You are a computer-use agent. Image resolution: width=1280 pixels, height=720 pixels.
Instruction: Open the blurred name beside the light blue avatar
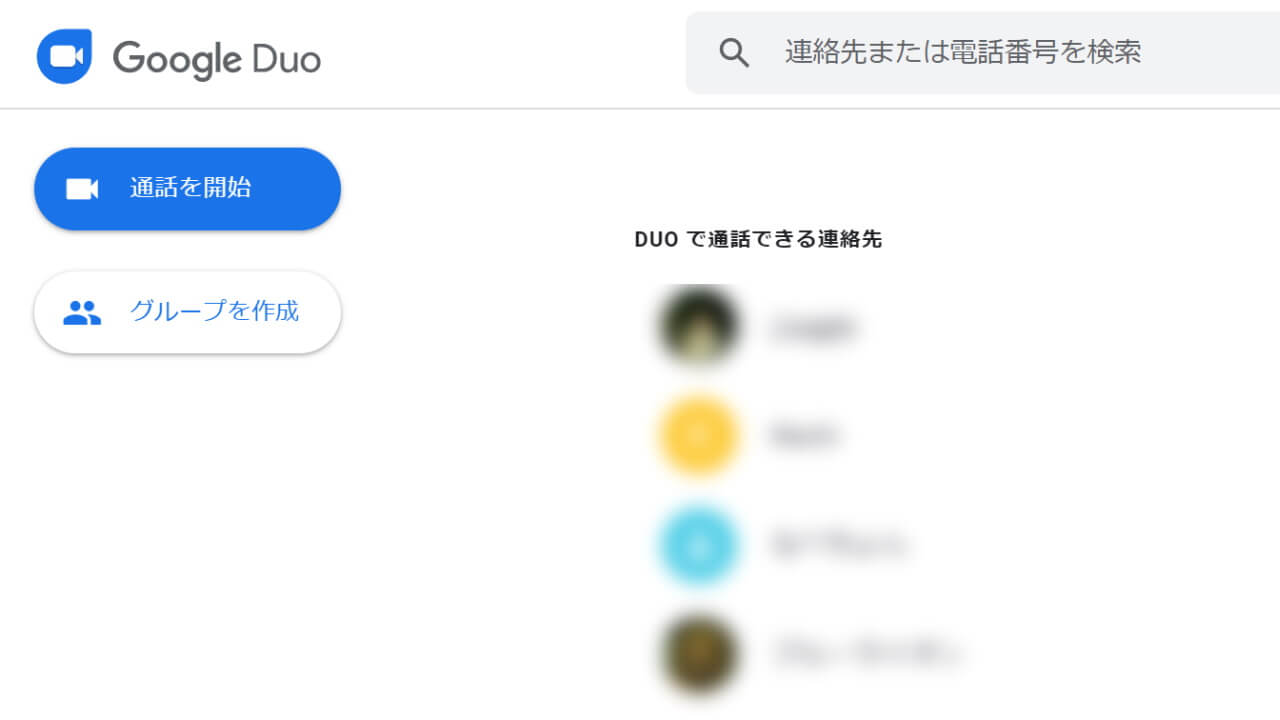(838, 546)
